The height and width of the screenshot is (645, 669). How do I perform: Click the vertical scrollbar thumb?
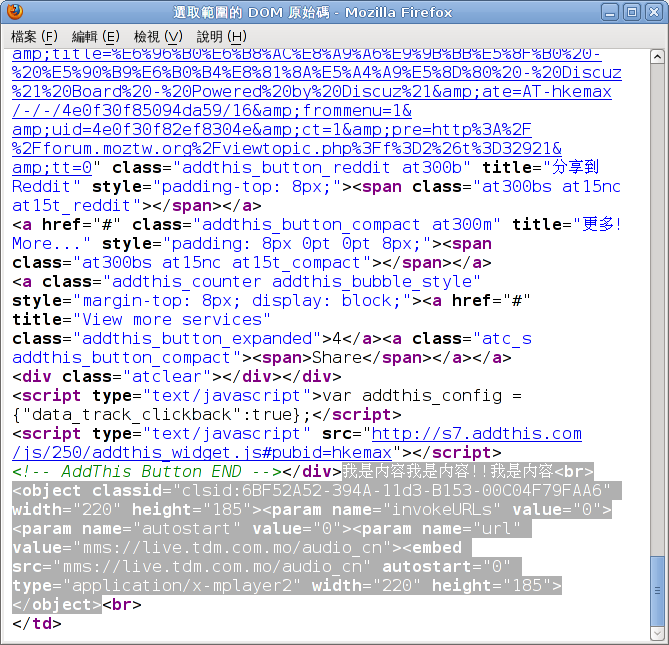[x=656, y=588]
